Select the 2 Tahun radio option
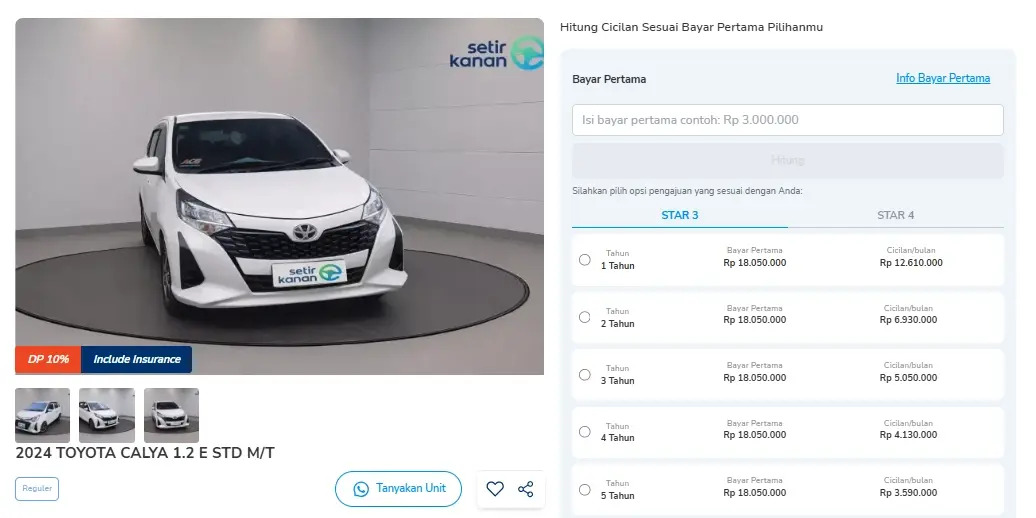Image resolution: width=1036 pixels, height=518 pixels. [x=585, y=317]
